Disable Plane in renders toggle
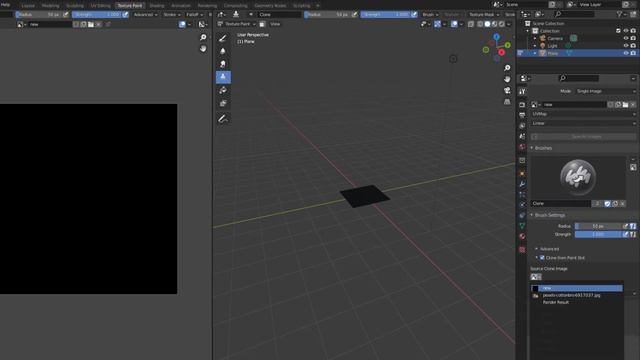 (x=633, y=53)
